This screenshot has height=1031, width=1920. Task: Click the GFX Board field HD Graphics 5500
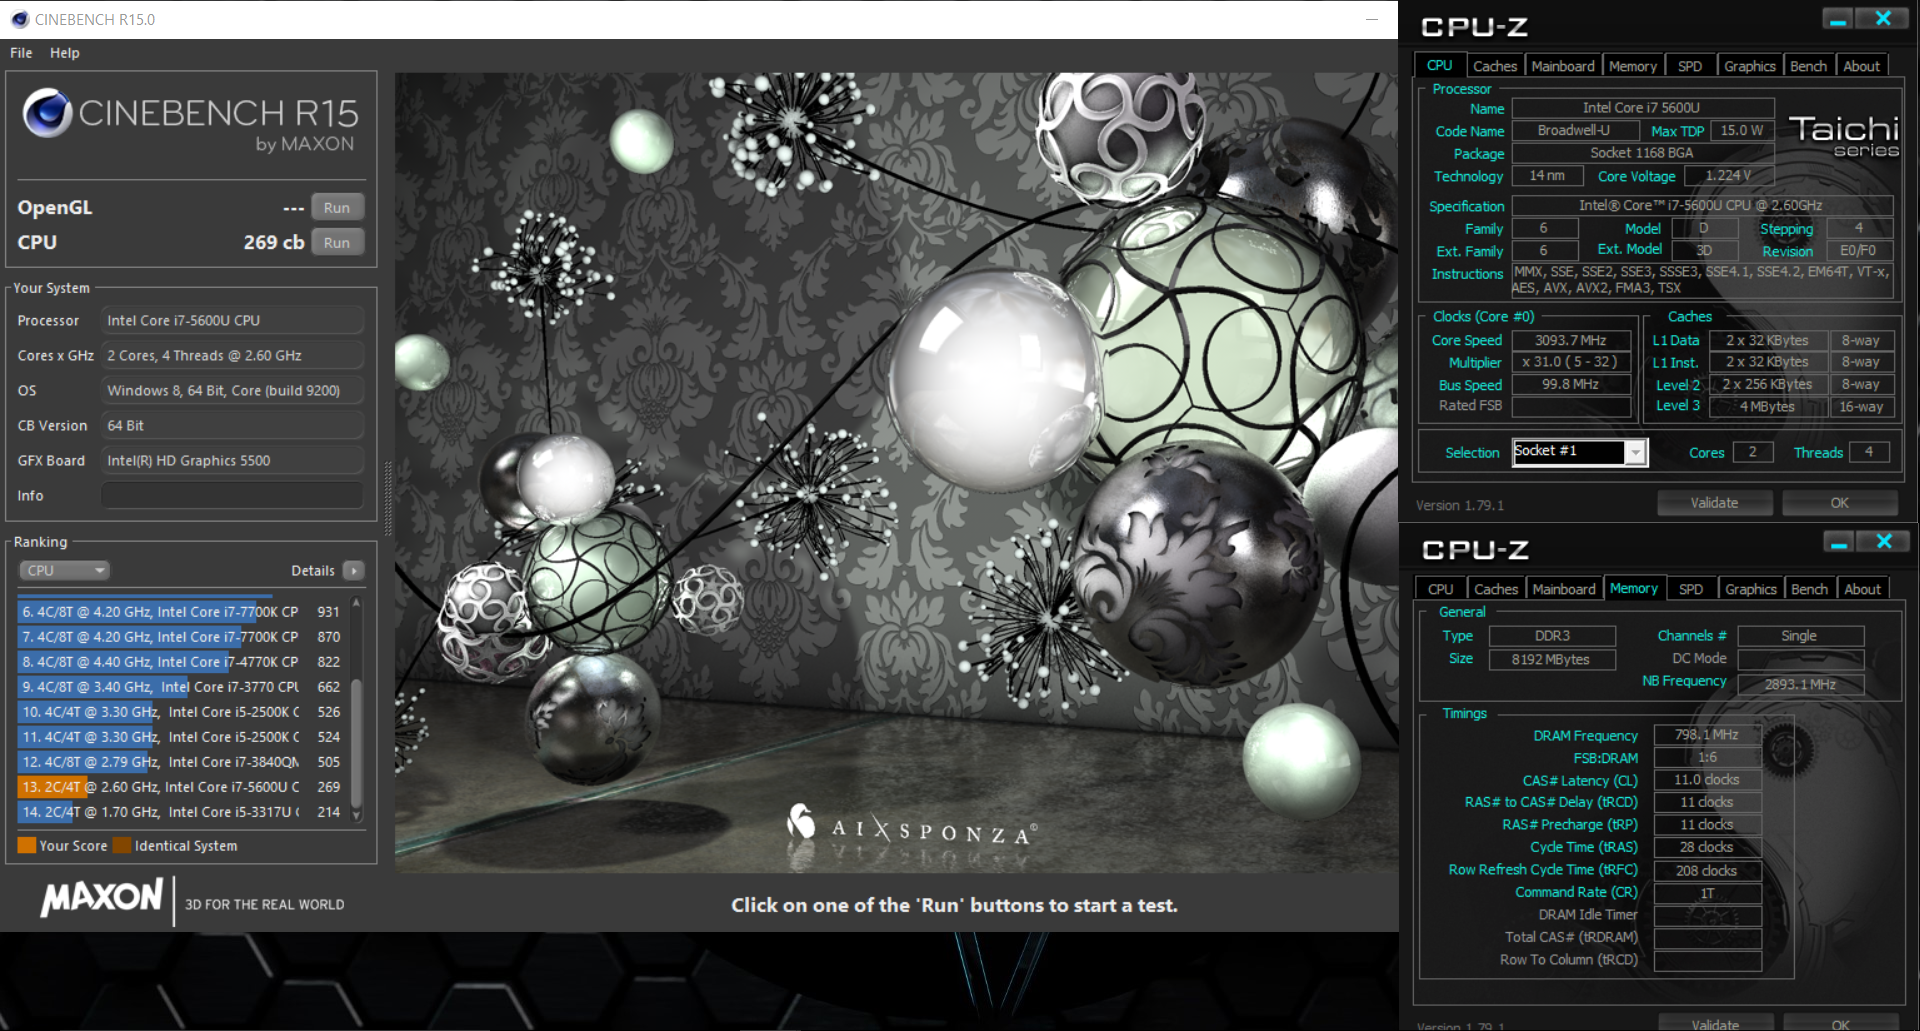point(232,460)
